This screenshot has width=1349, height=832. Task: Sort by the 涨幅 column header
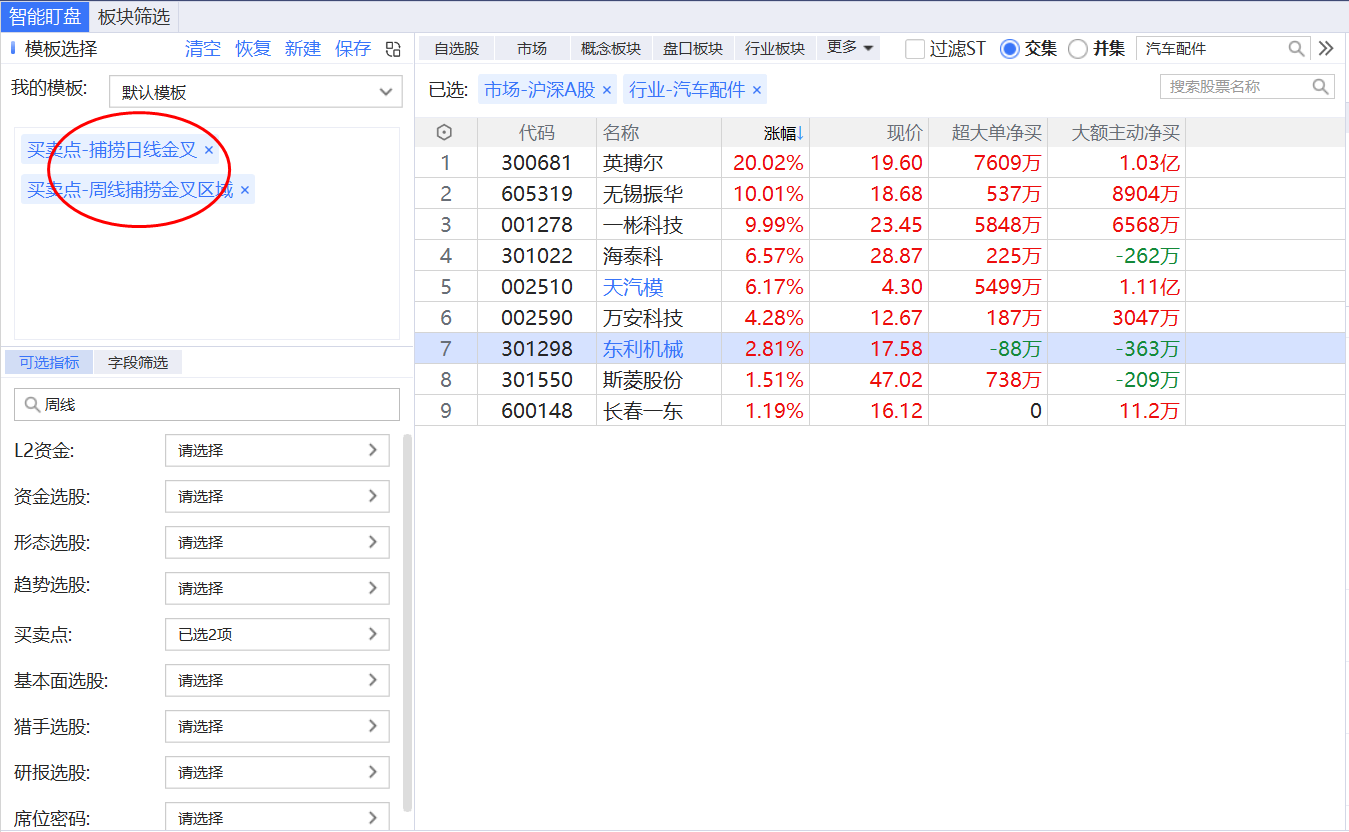(x=765, y=132)
